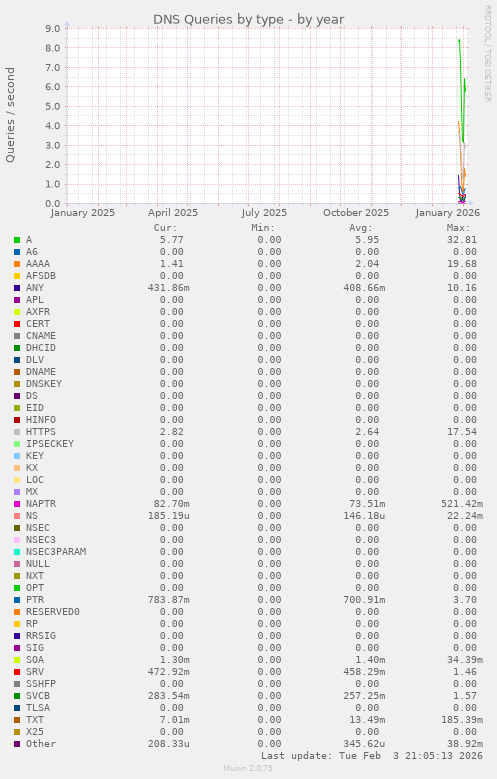Click the 'January 2025' axis label

coord(83,213)
